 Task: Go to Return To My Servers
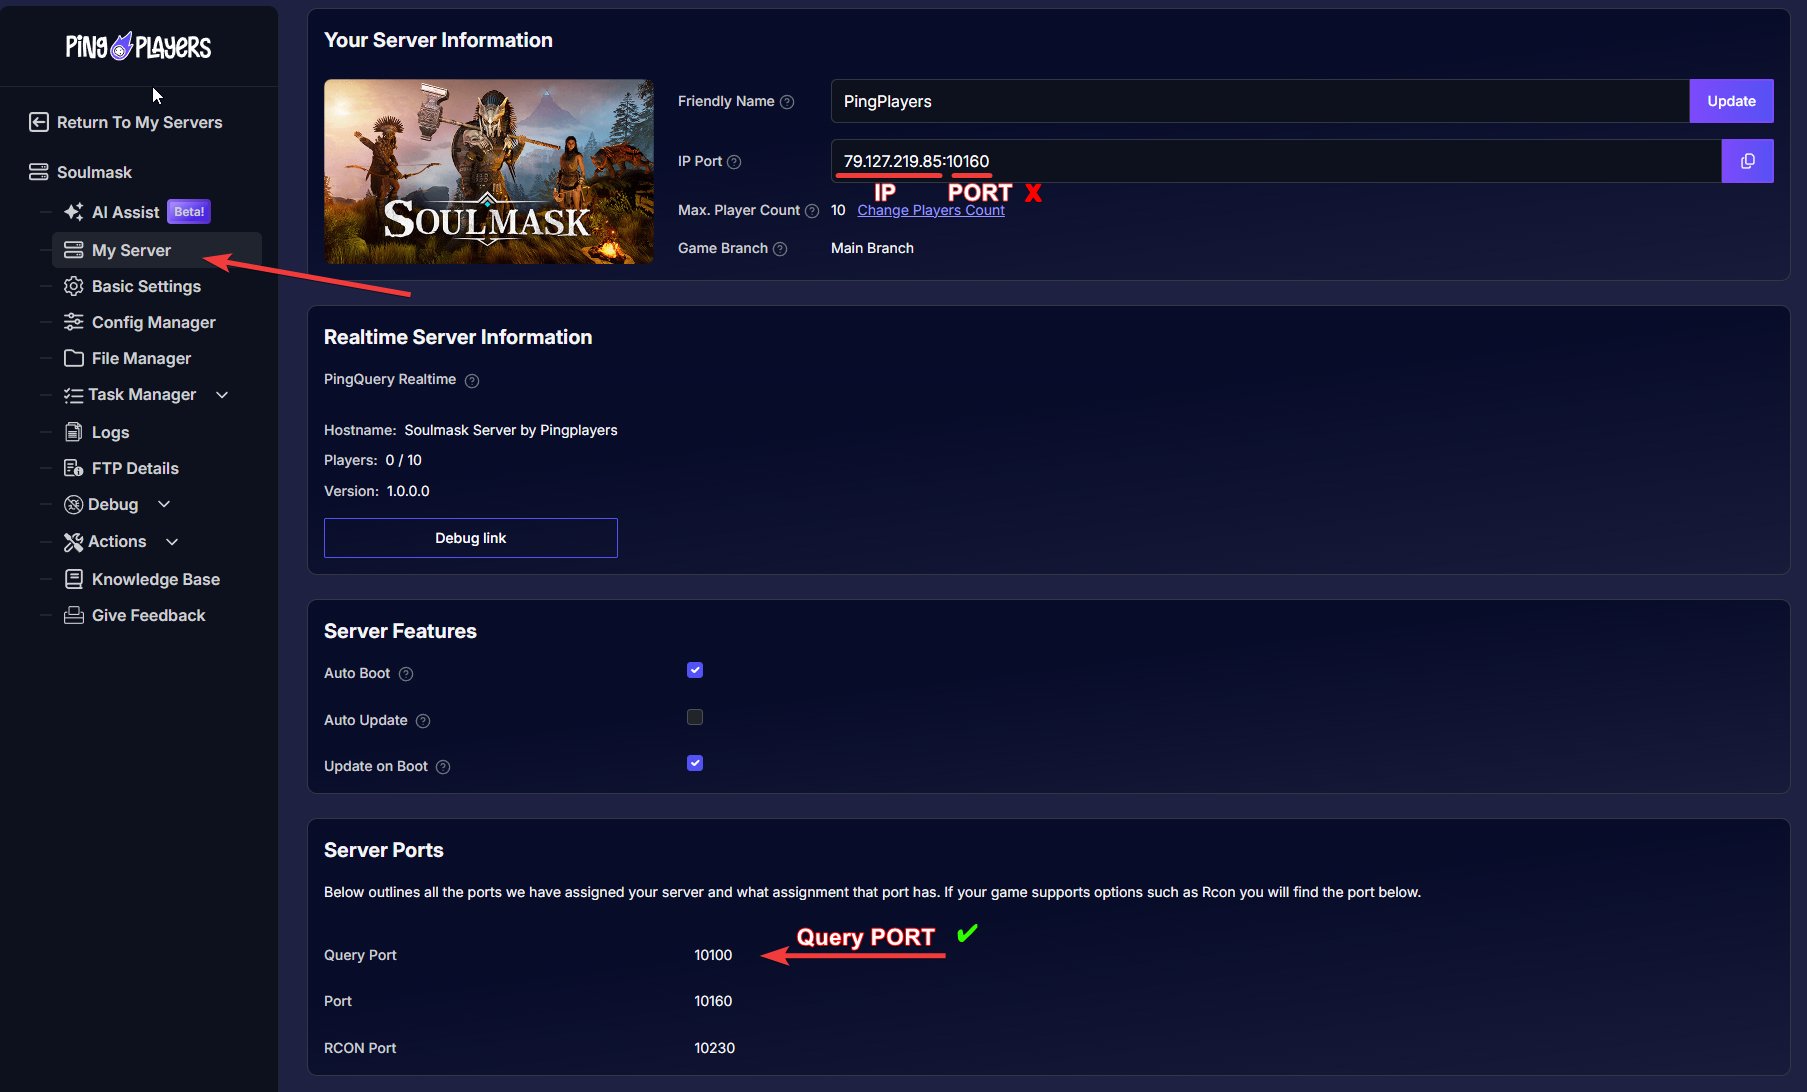tap(139, 122)
